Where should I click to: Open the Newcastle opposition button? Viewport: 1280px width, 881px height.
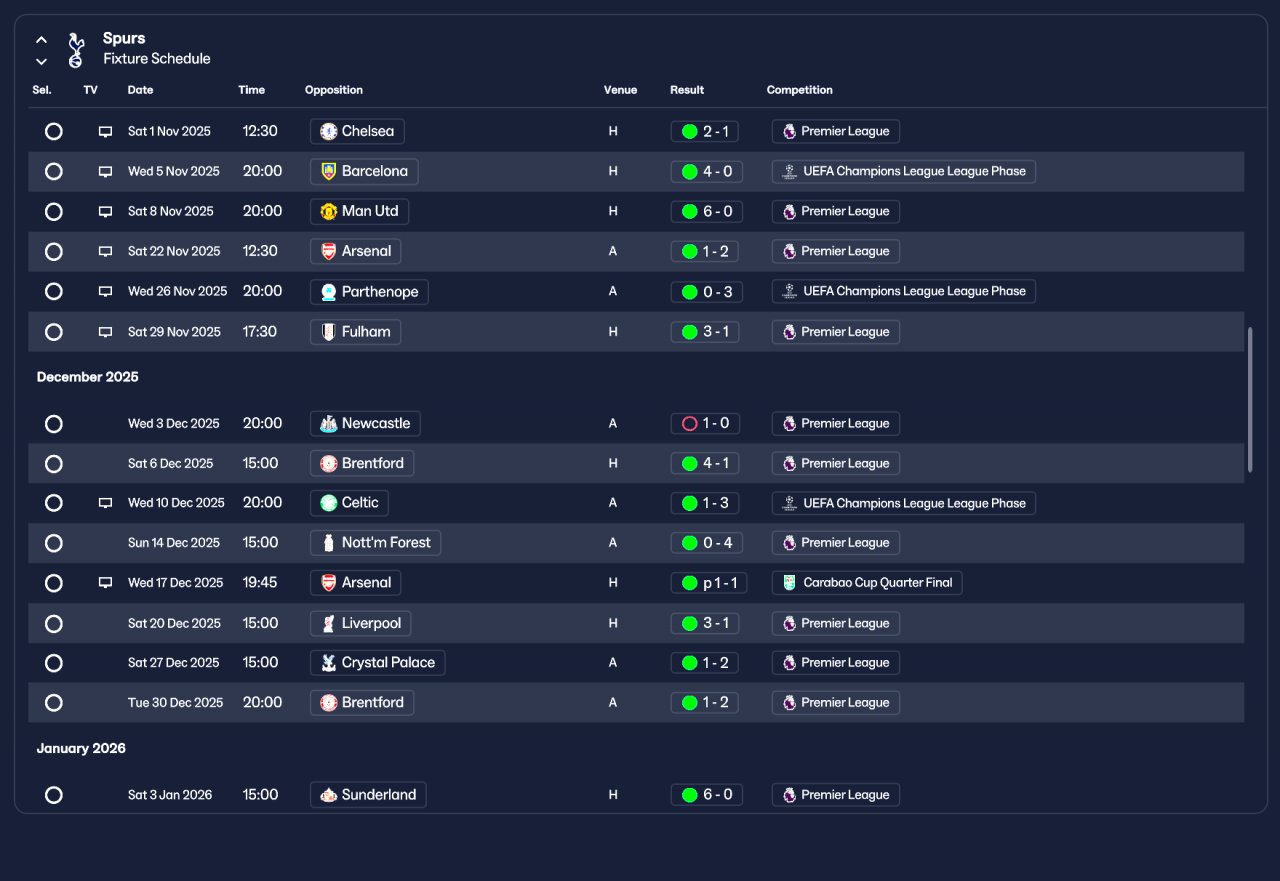click(365, 423)
